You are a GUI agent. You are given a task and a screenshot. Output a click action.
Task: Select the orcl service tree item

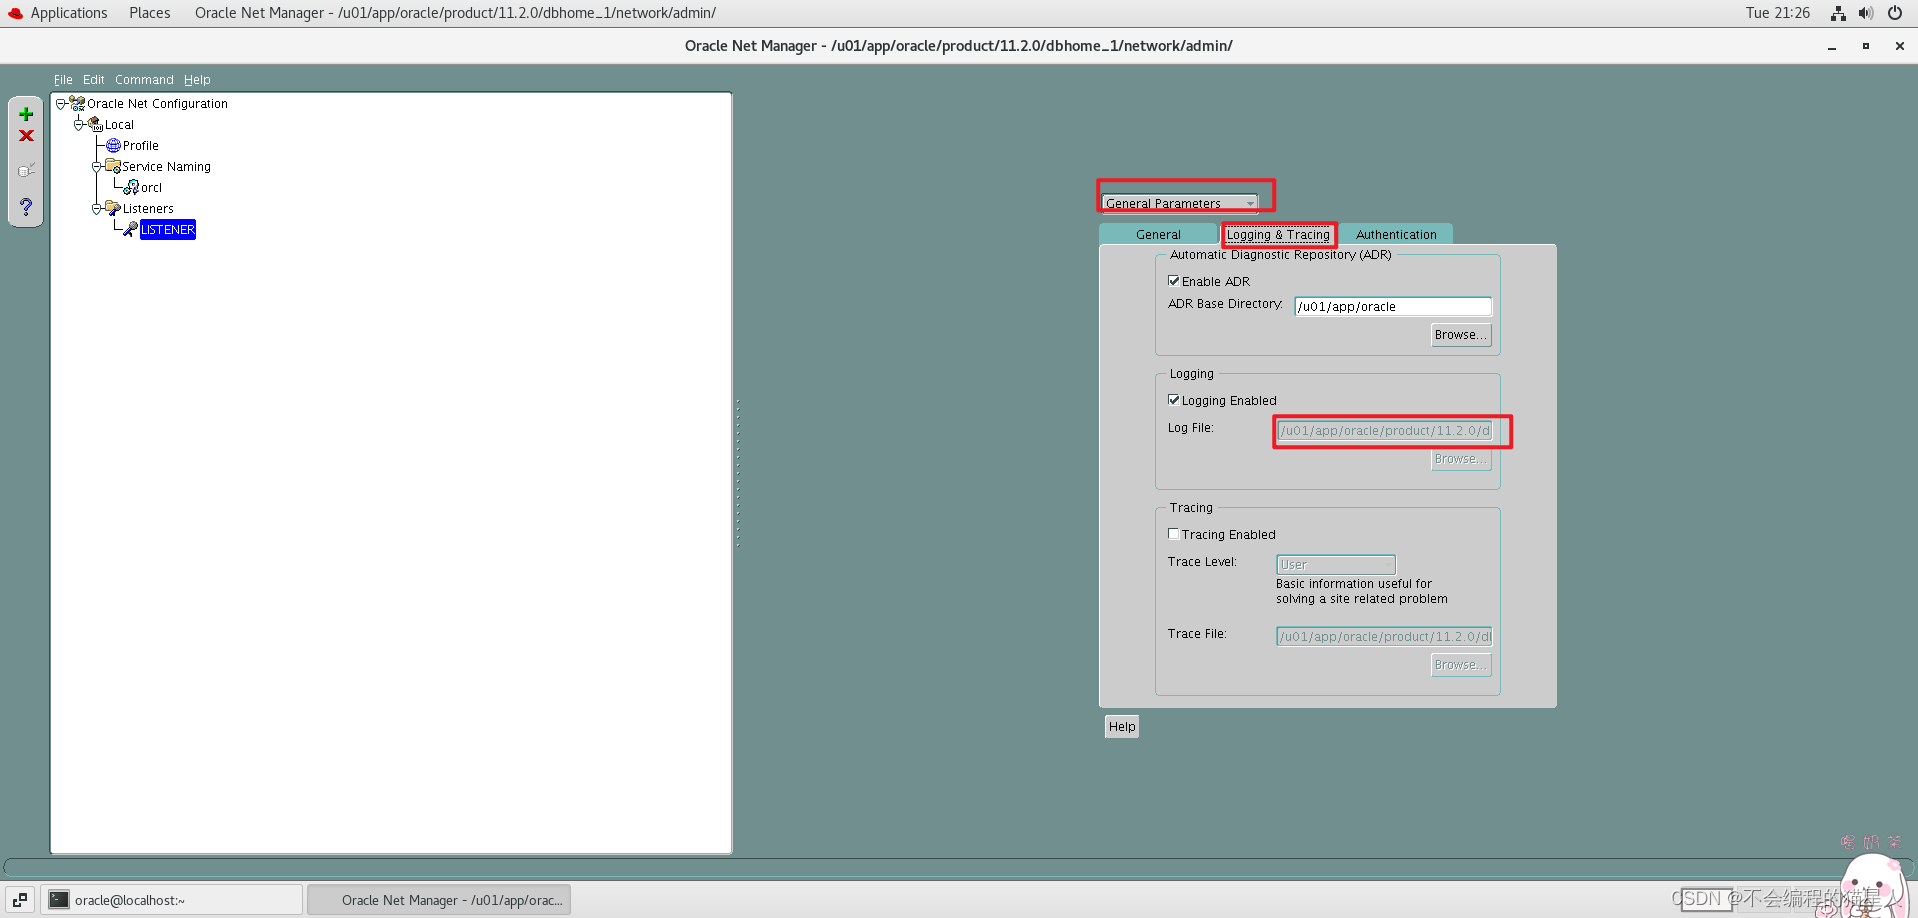coord(151,187)
